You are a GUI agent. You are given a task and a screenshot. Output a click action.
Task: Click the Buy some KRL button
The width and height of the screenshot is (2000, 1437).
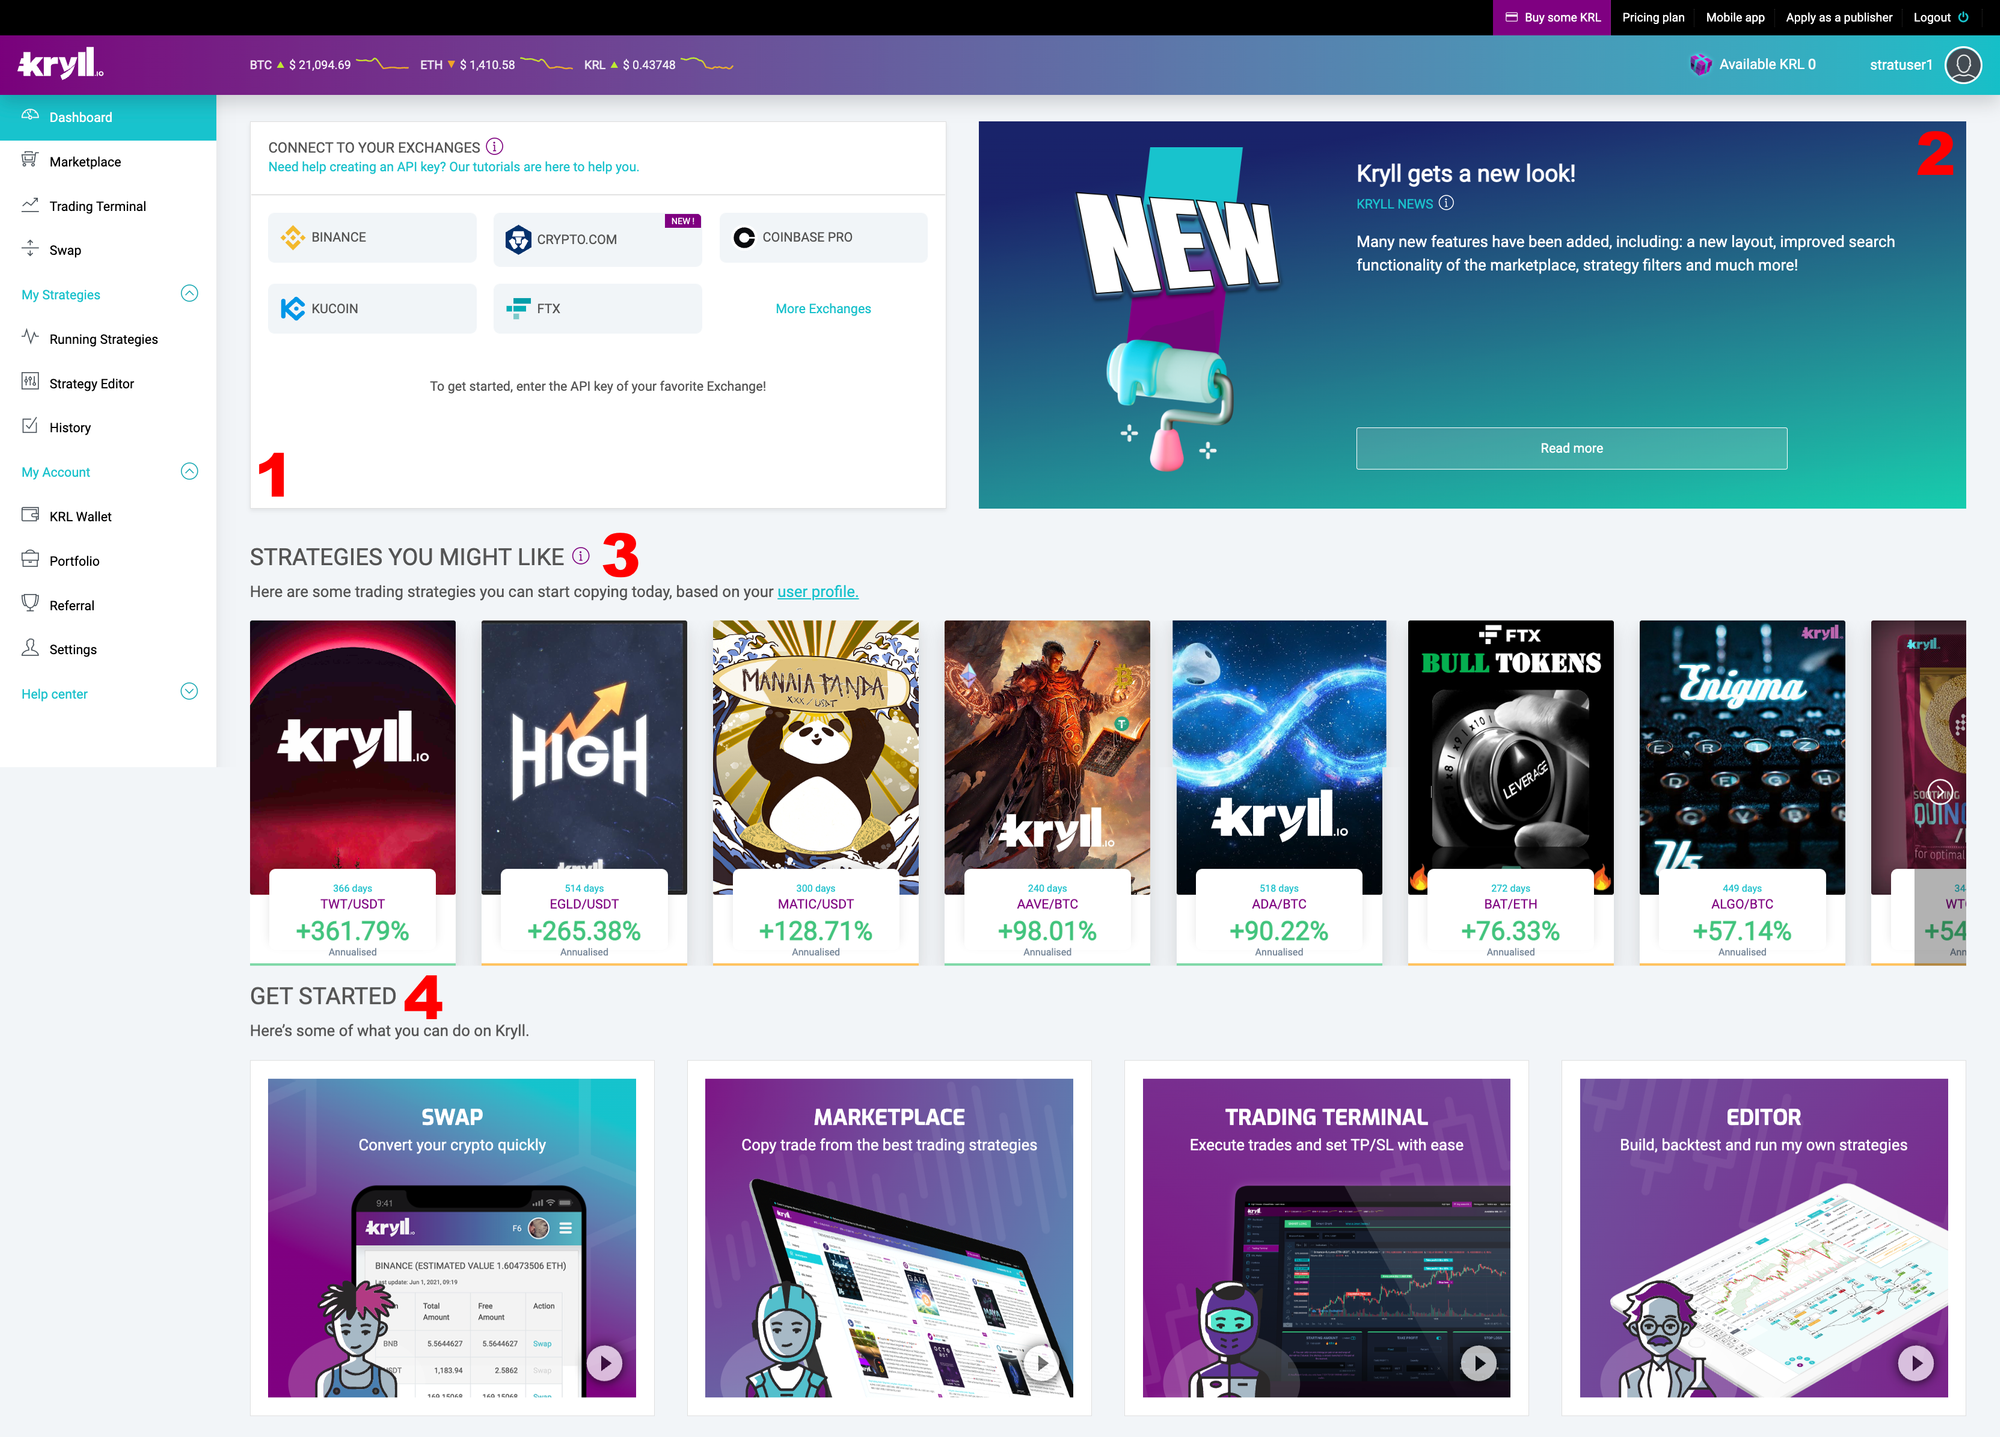[1552, 17]
